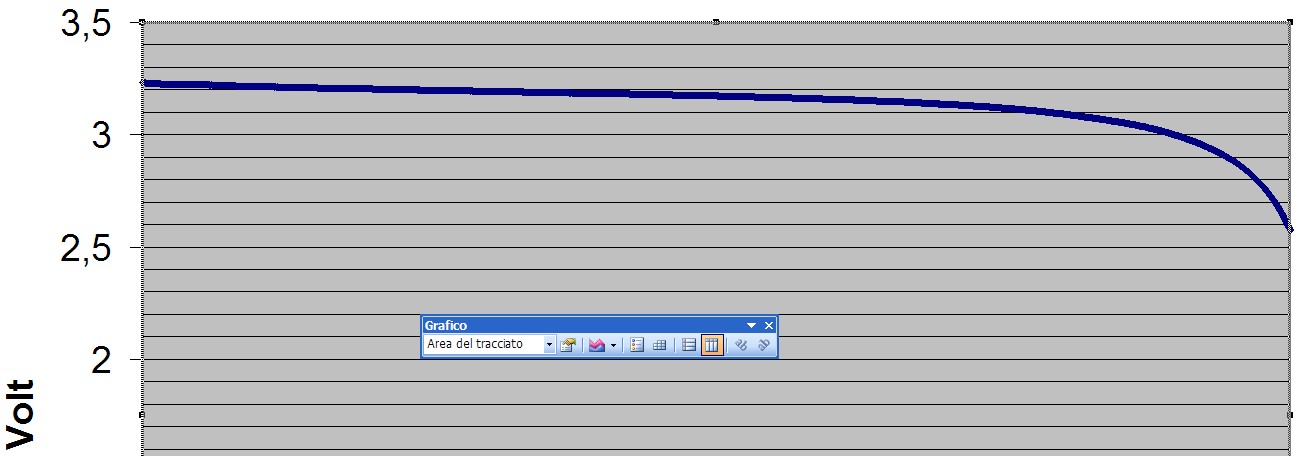The image size is (1303, 456).
Task: Click the last data point of curve
Action: coord(1290,229)
